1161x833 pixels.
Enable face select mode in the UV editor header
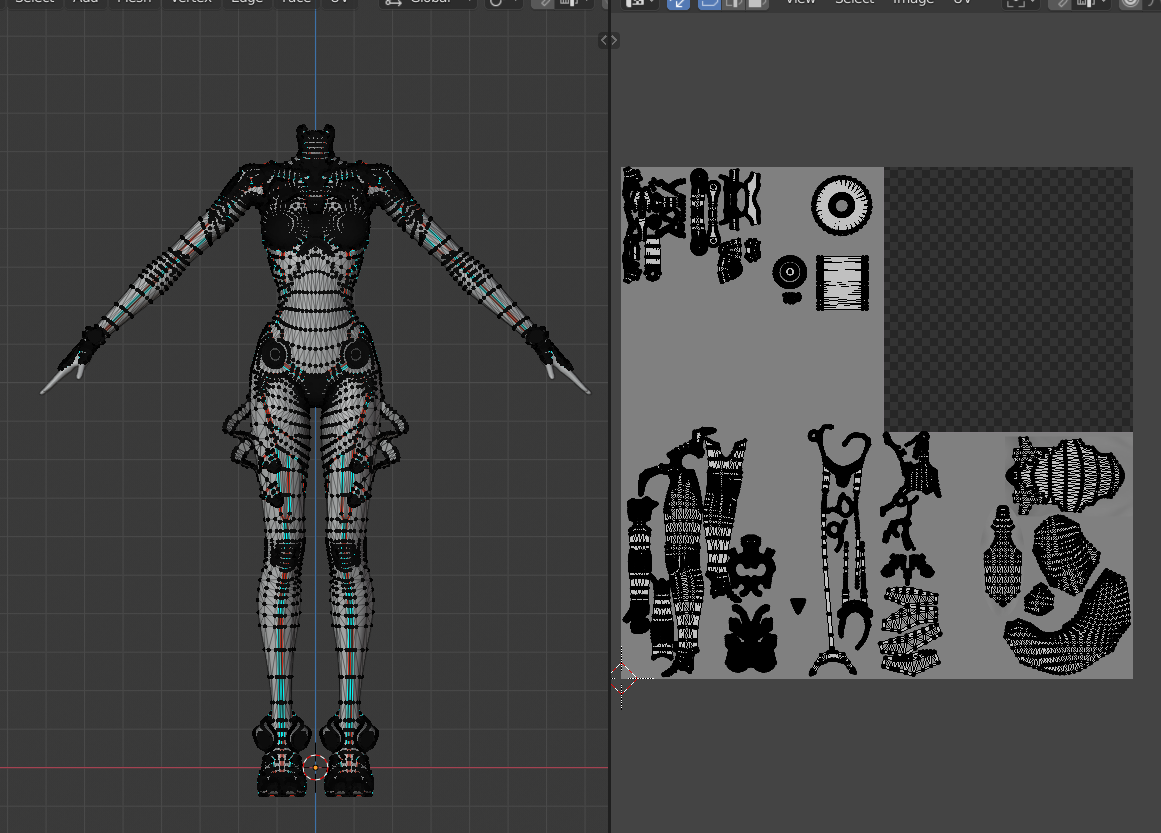(757, 3)
